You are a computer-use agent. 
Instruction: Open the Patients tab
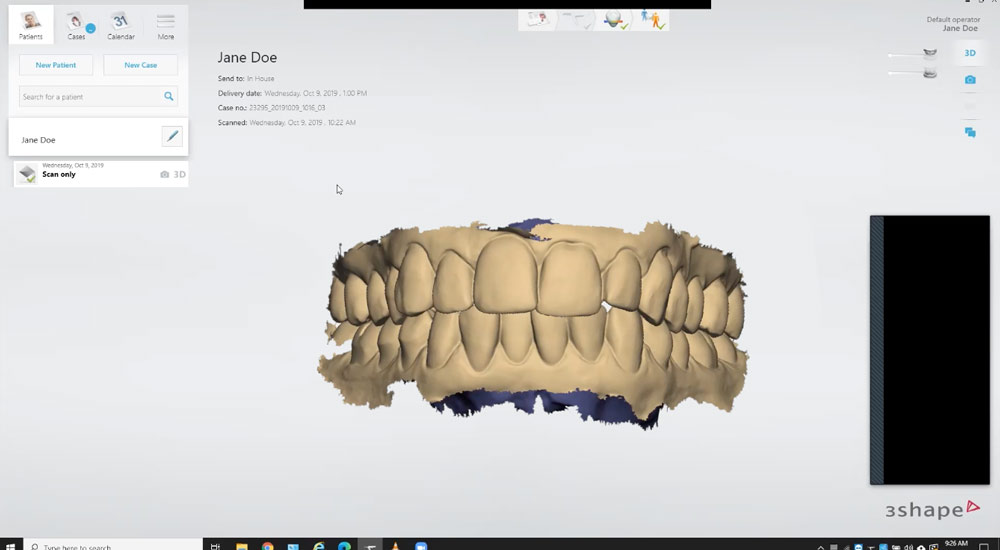pyautogui.click(x=31, y=25)
